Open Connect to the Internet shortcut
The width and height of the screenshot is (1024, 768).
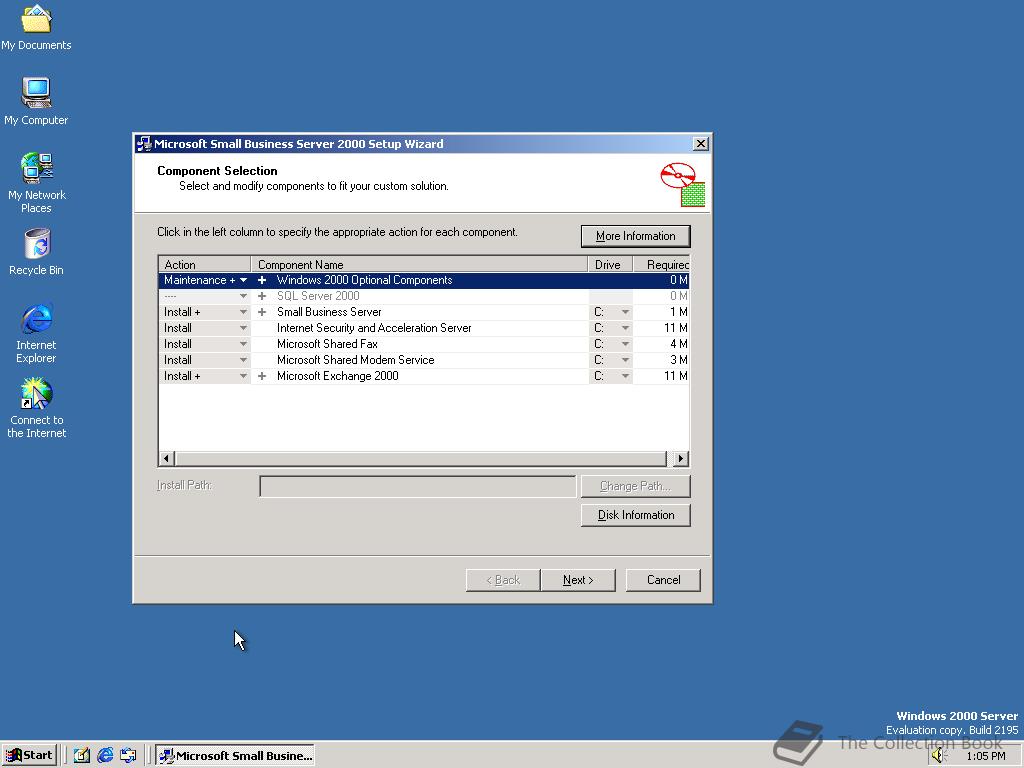(x=36, y=408)
